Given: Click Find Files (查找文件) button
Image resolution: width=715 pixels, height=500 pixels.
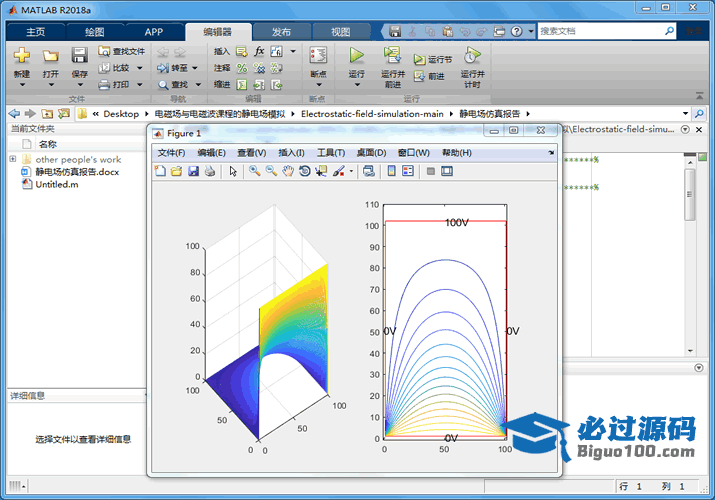Looking at the screenshot, I should click(x=122, y=51).
